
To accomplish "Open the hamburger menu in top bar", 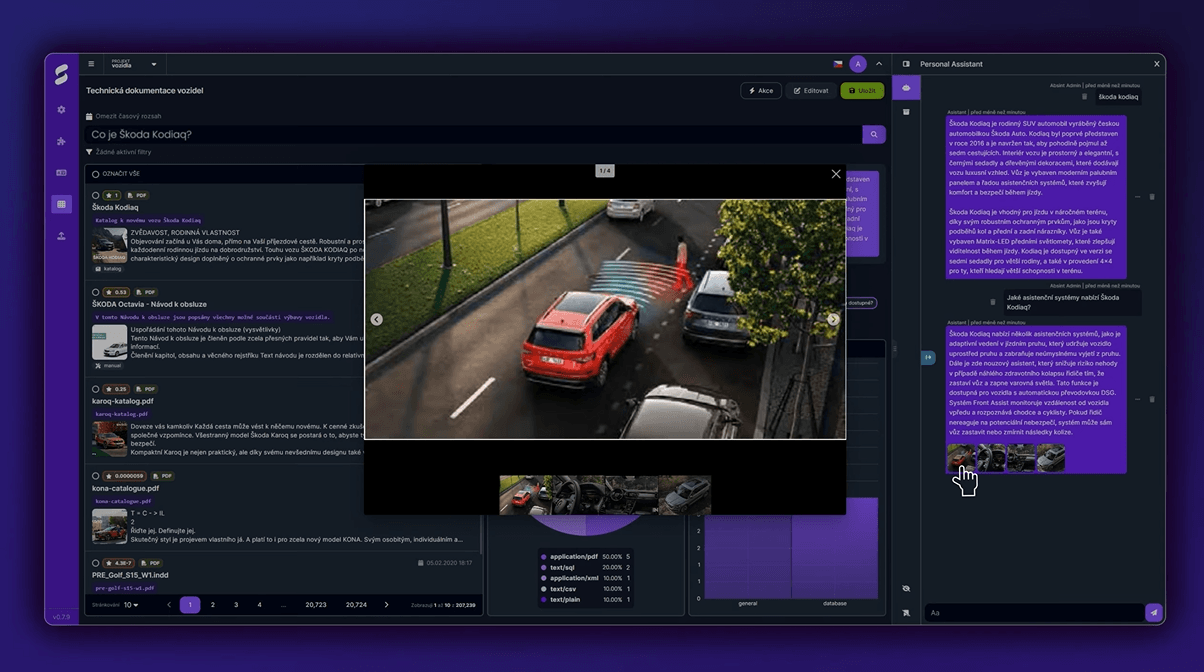I will (x=91, y=64).
